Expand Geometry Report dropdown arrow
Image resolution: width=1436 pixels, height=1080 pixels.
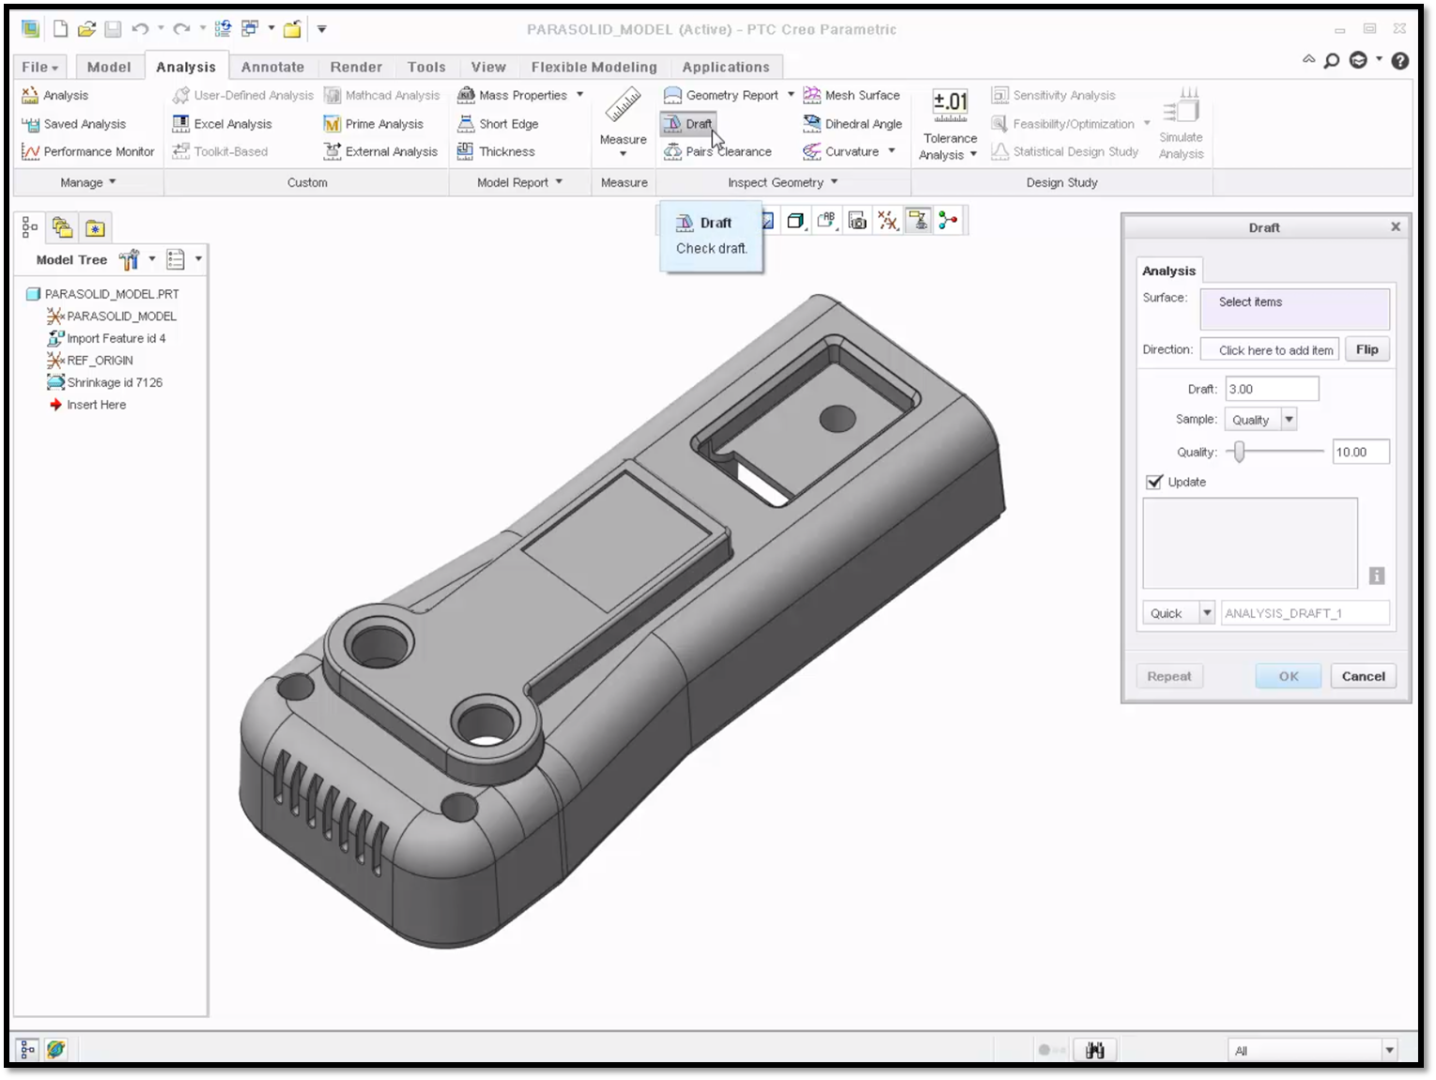[791, 95]
